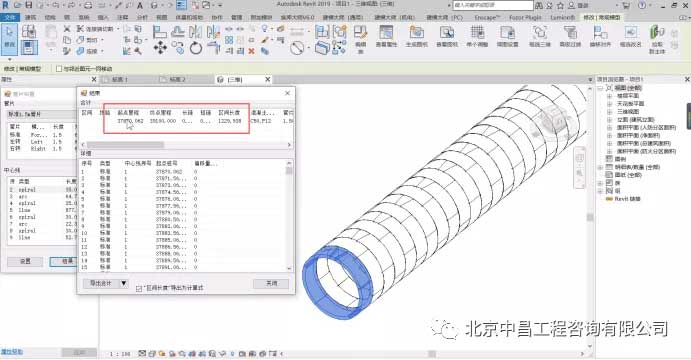Toggle the interval length export checkbox
Viewport: 691px width, 360px height.
pos(139,289)
